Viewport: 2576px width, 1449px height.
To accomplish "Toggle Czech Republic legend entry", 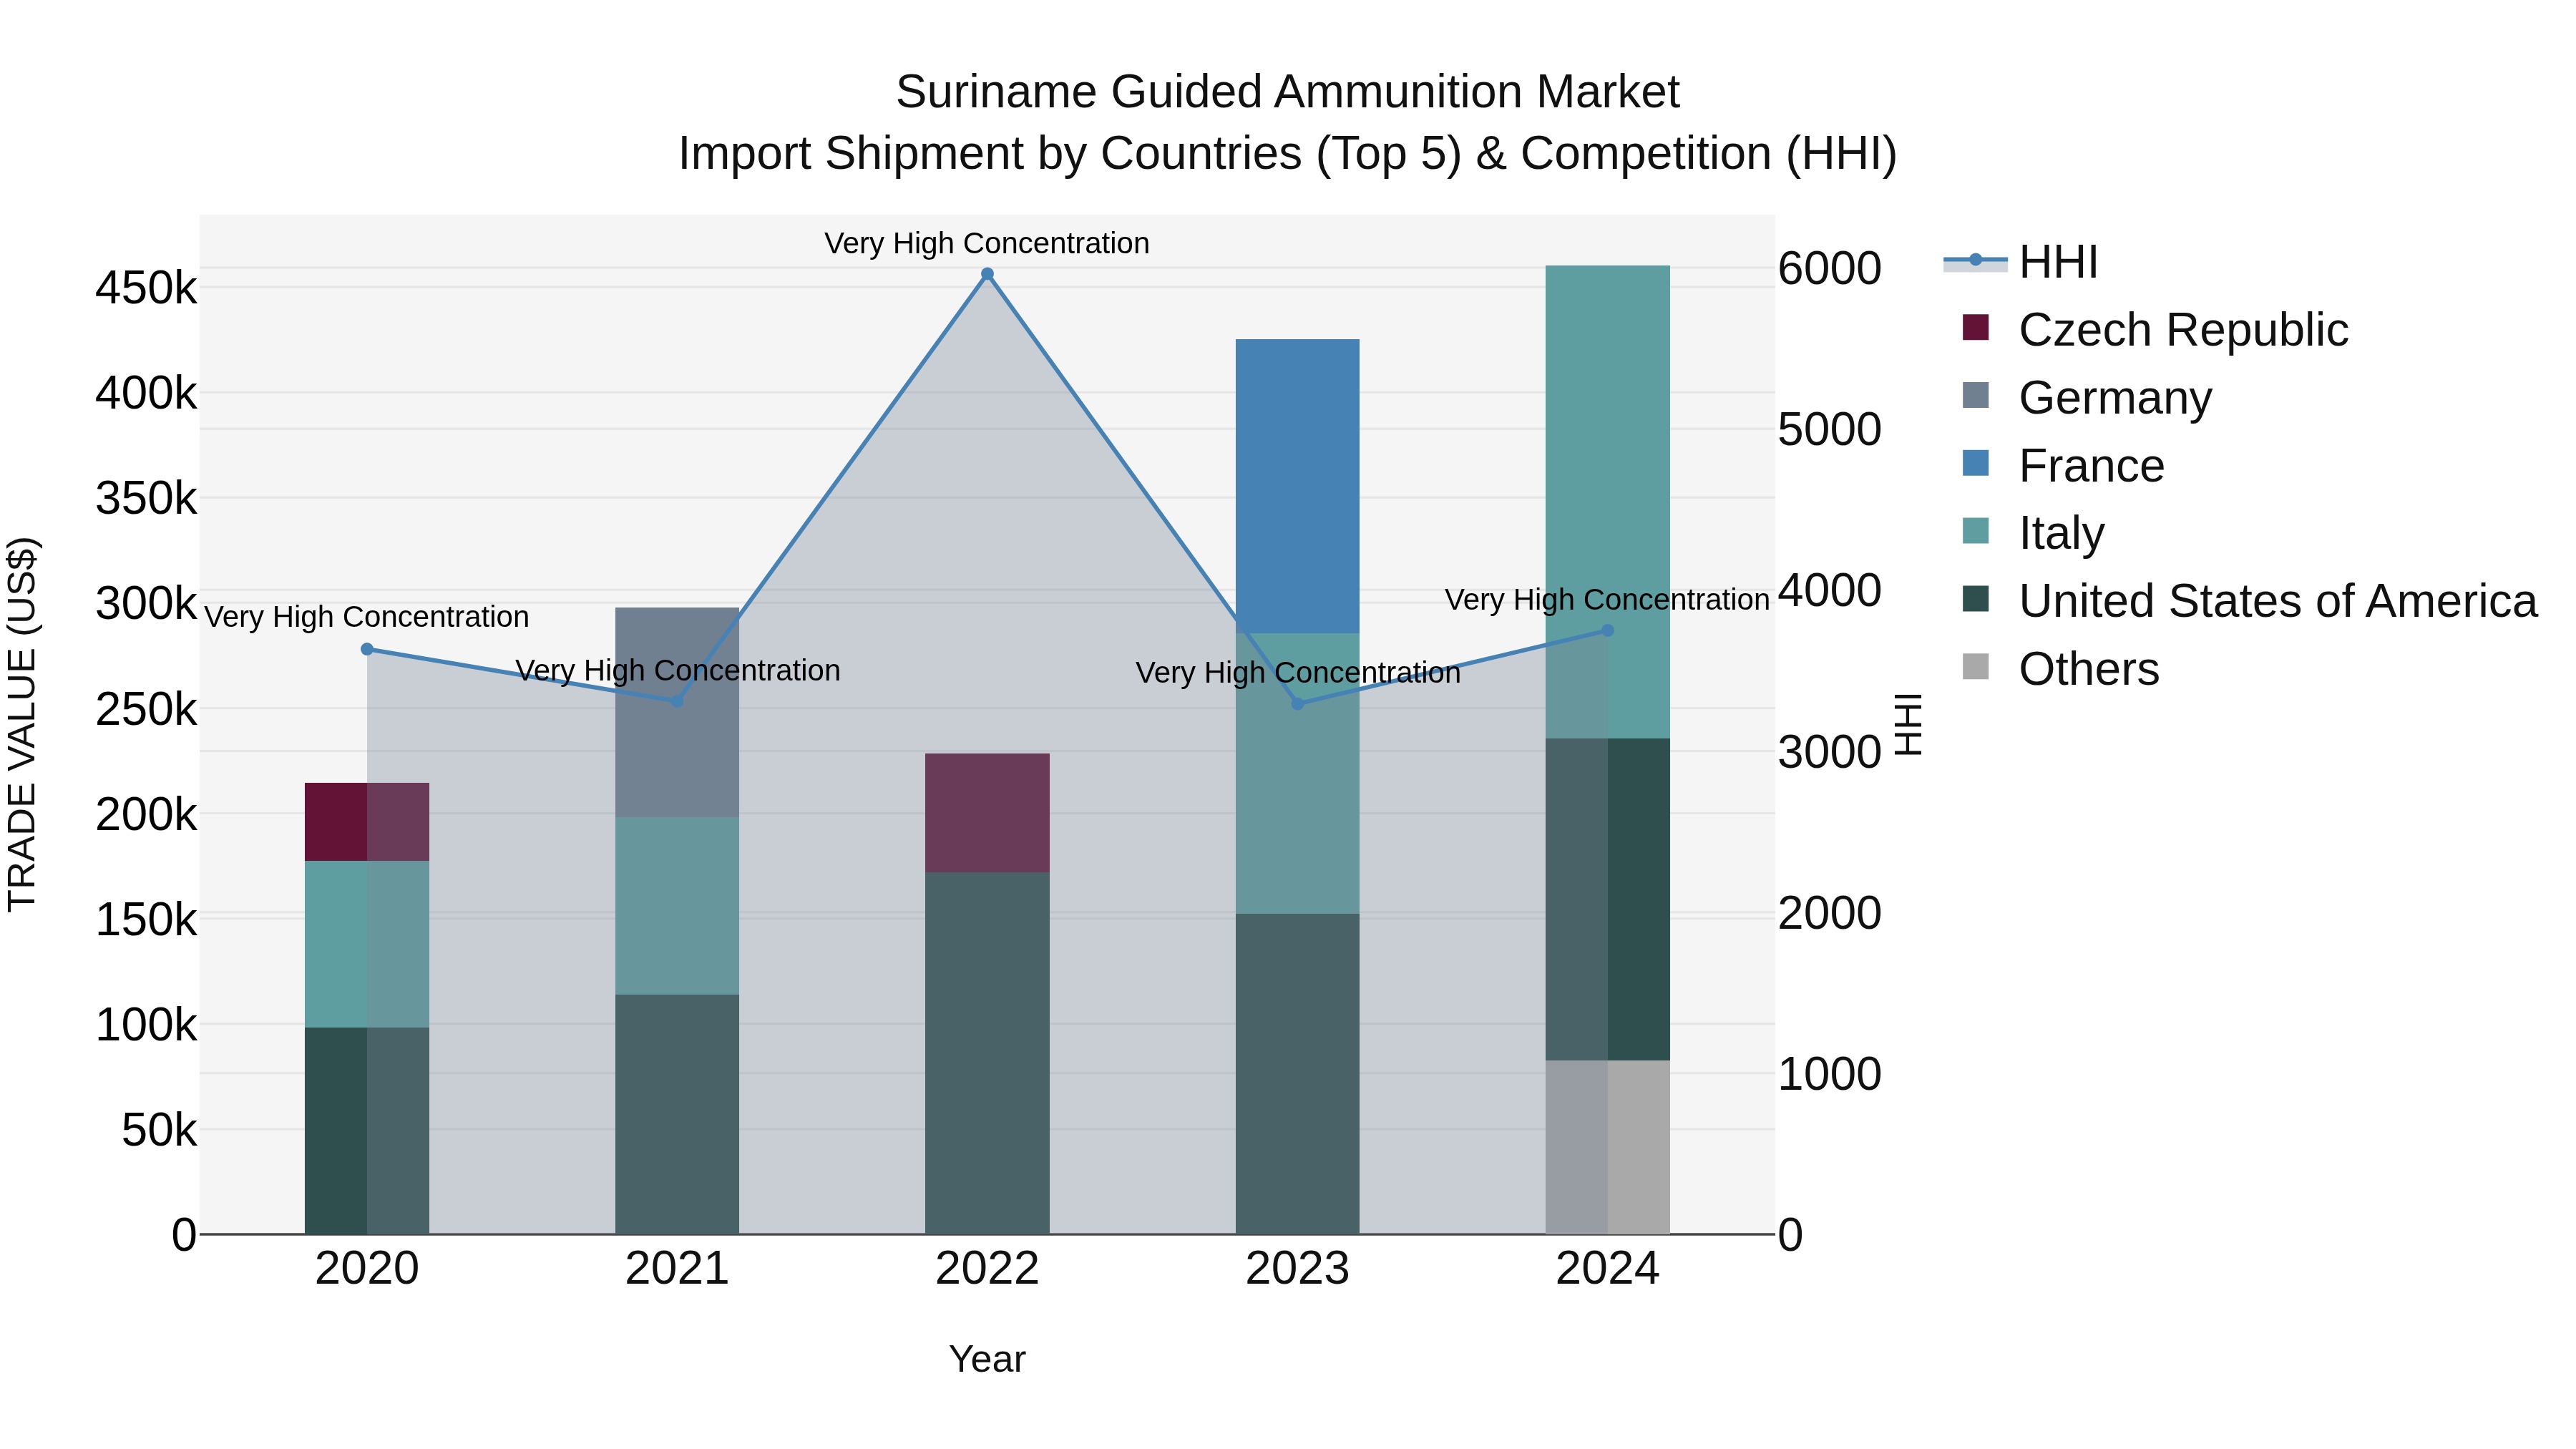I will [x=2155, y=330].
